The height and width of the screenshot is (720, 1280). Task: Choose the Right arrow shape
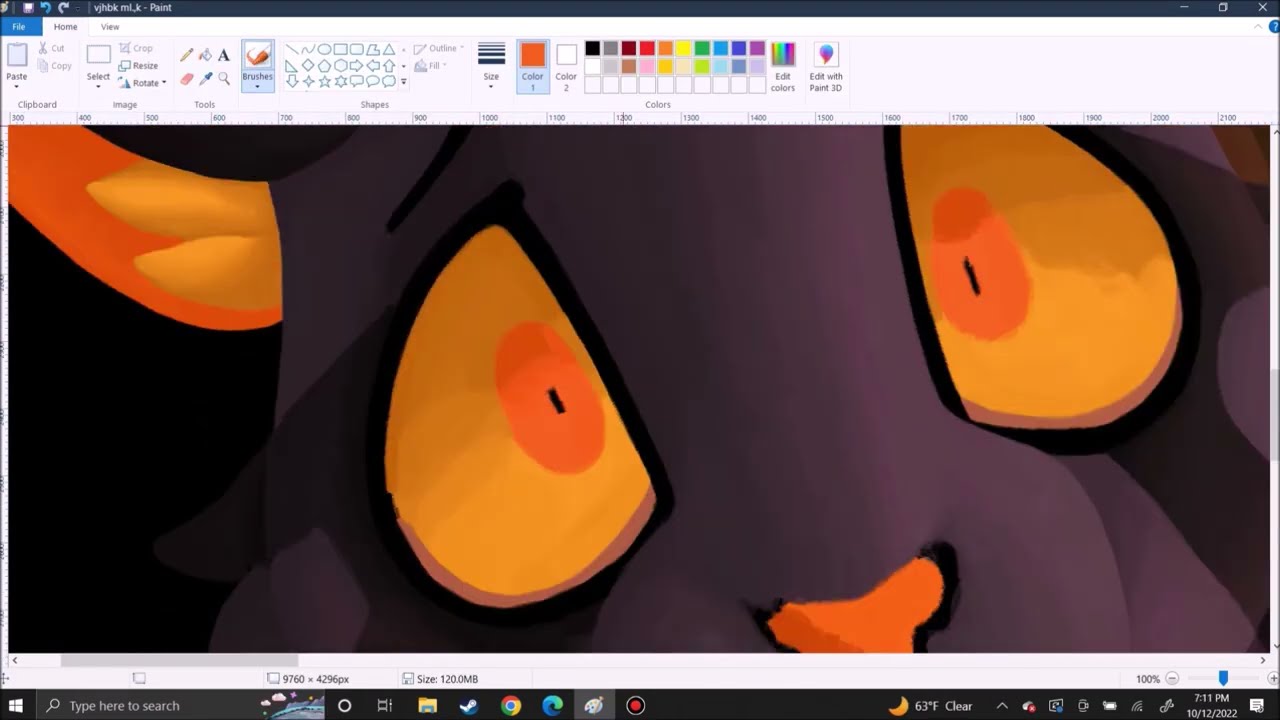pos(356,65)
